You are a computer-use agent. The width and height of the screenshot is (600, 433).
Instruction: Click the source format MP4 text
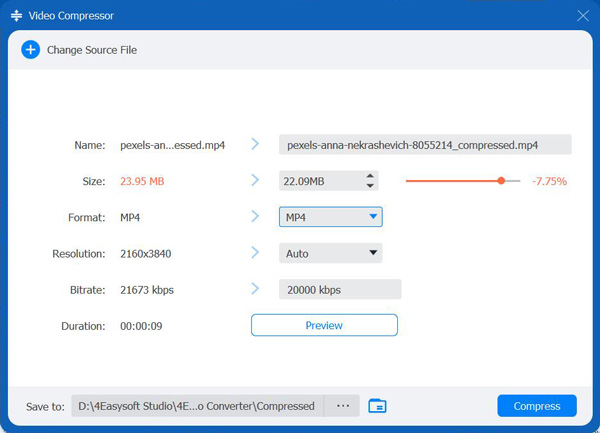click(x=130, y=217)
